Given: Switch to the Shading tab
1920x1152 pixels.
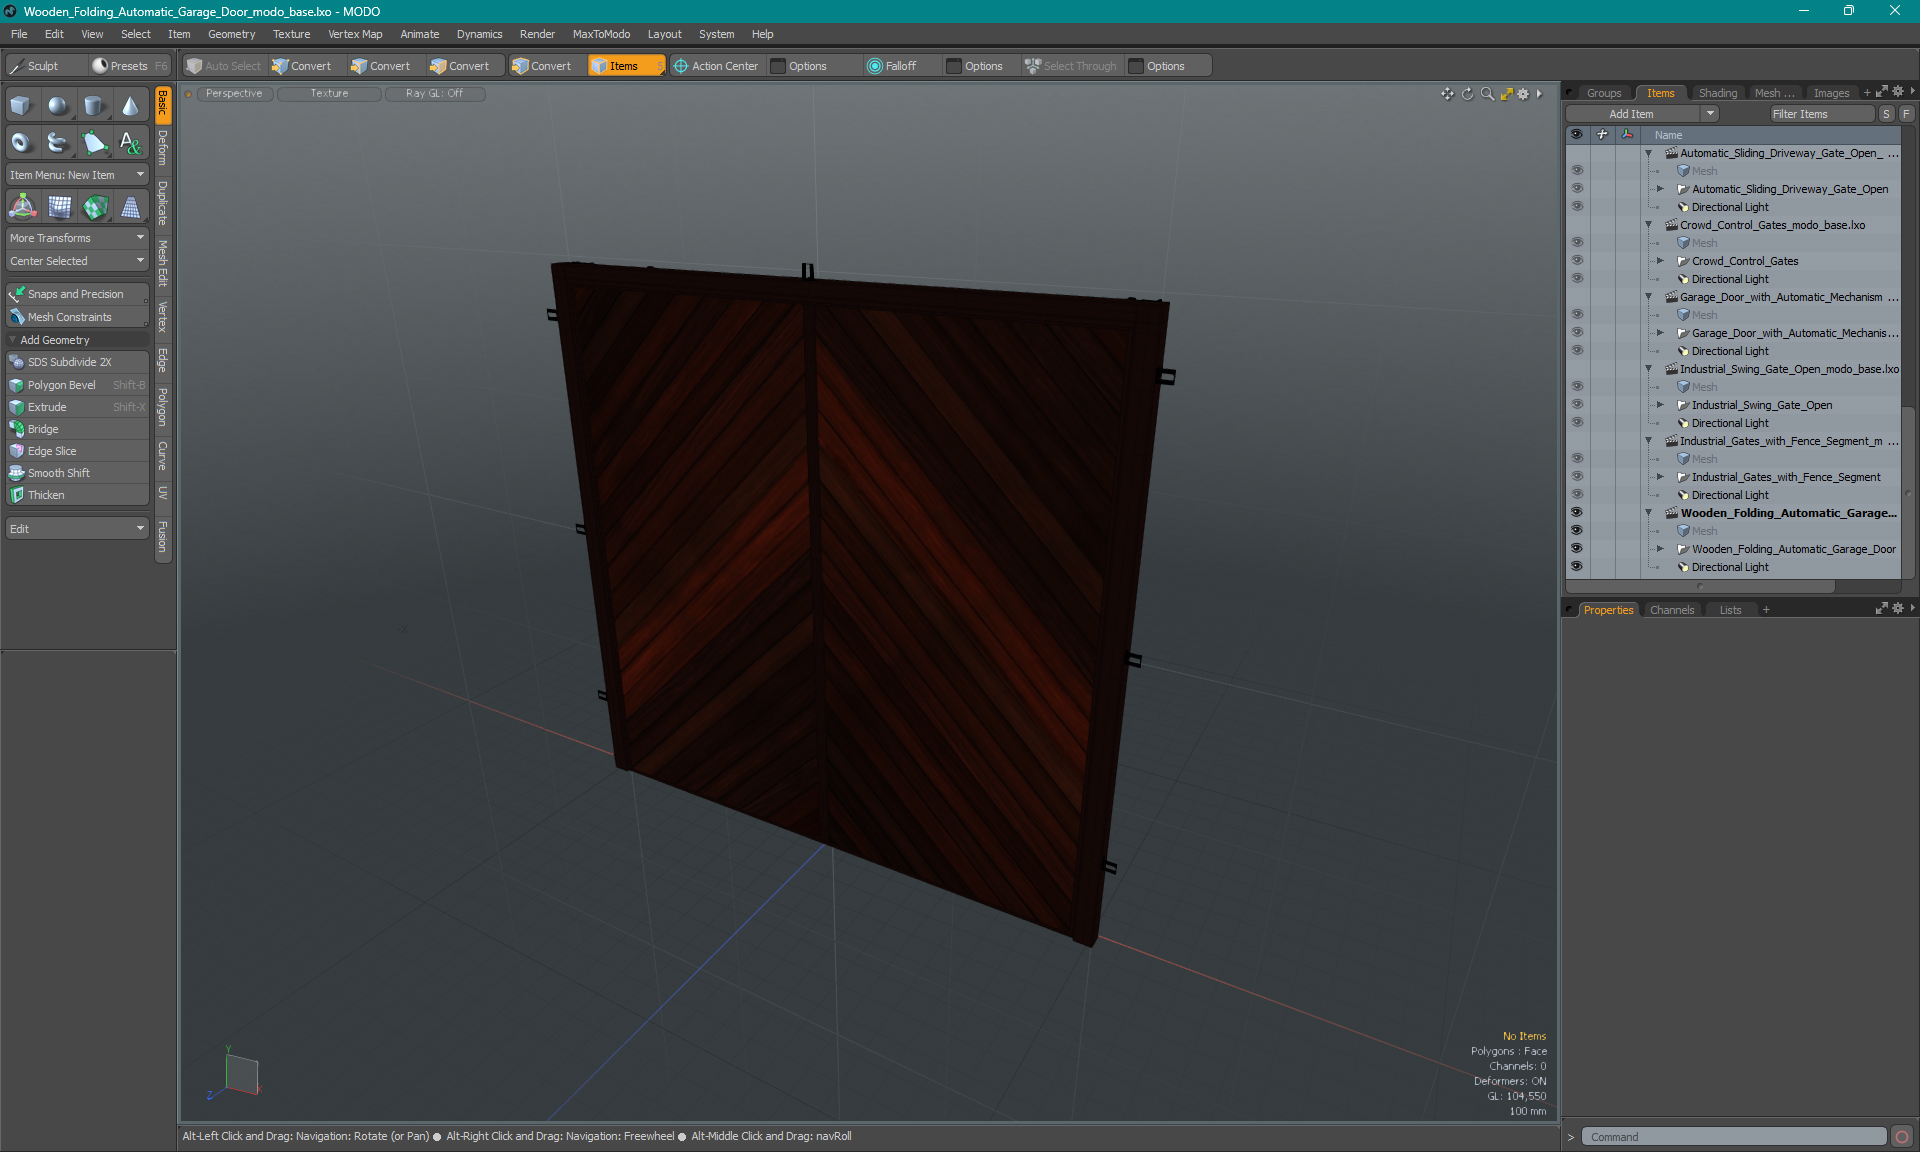Looking at the screenshot, I should coord(1717,93).
